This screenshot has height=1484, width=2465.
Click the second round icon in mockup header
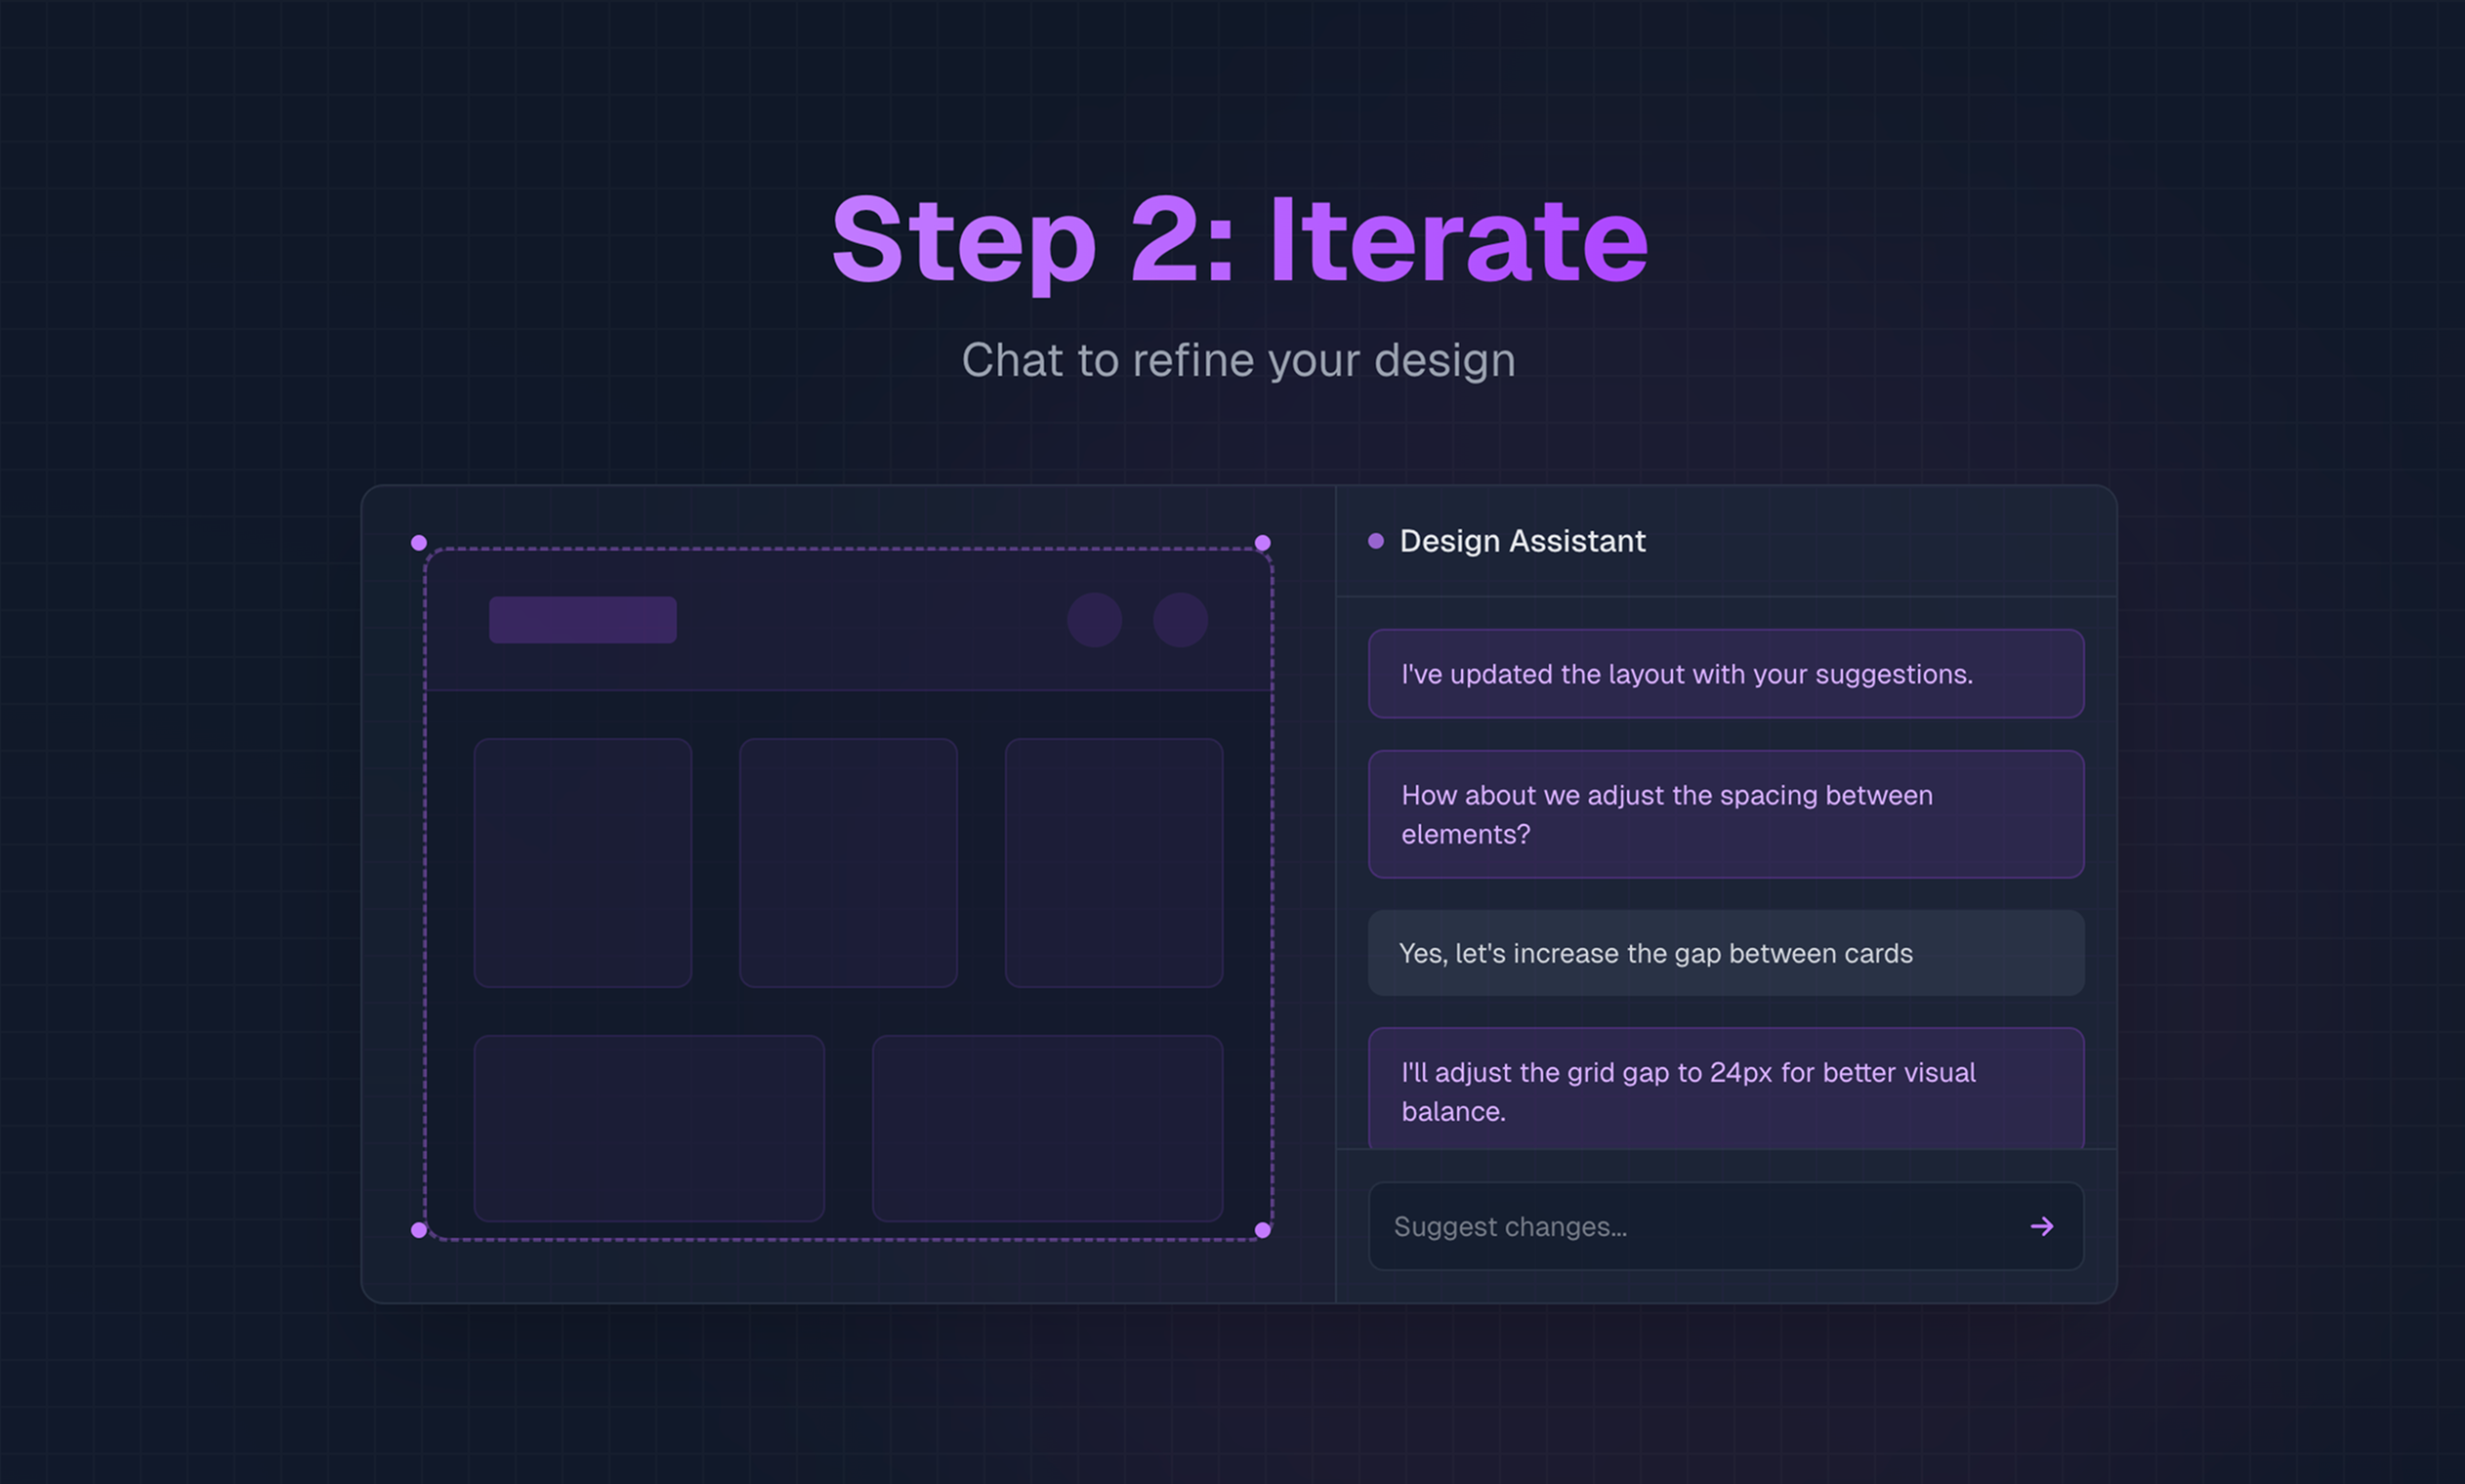(x=1180, y=620)
